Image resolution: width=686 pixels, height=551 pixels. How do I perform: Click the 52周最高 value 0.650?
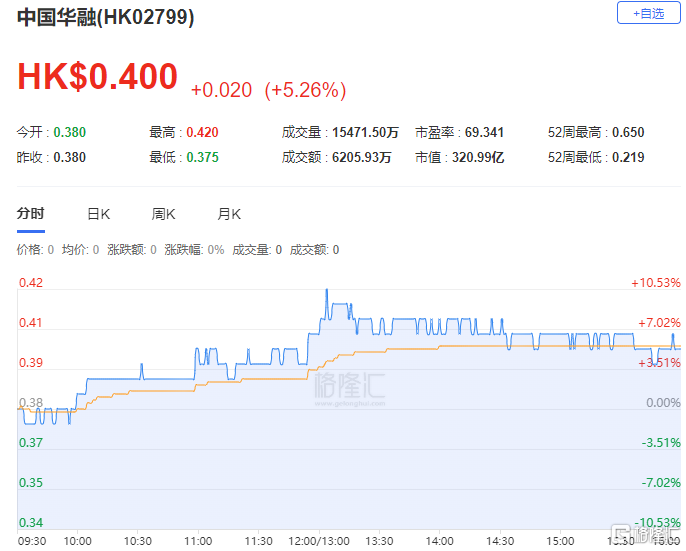(628, 132)
